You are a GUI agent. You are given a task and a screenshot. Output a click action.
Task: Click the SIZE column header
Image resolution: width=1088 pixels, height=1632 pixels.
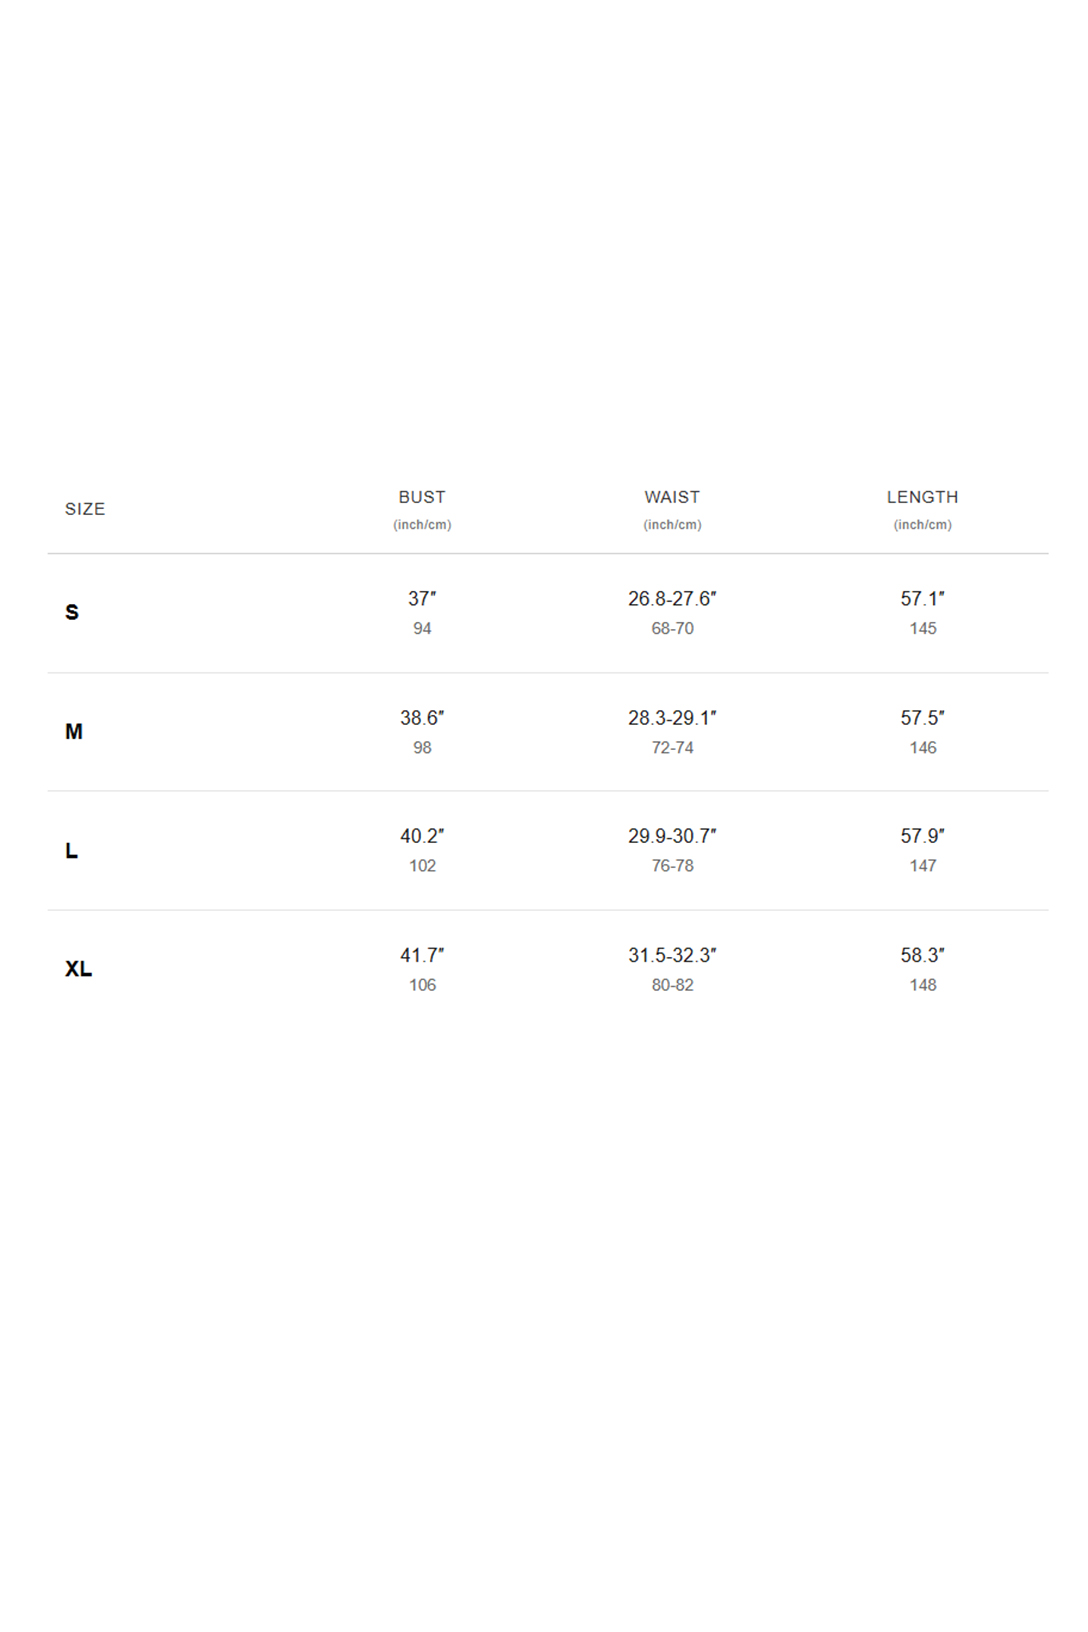coord(85,509)
